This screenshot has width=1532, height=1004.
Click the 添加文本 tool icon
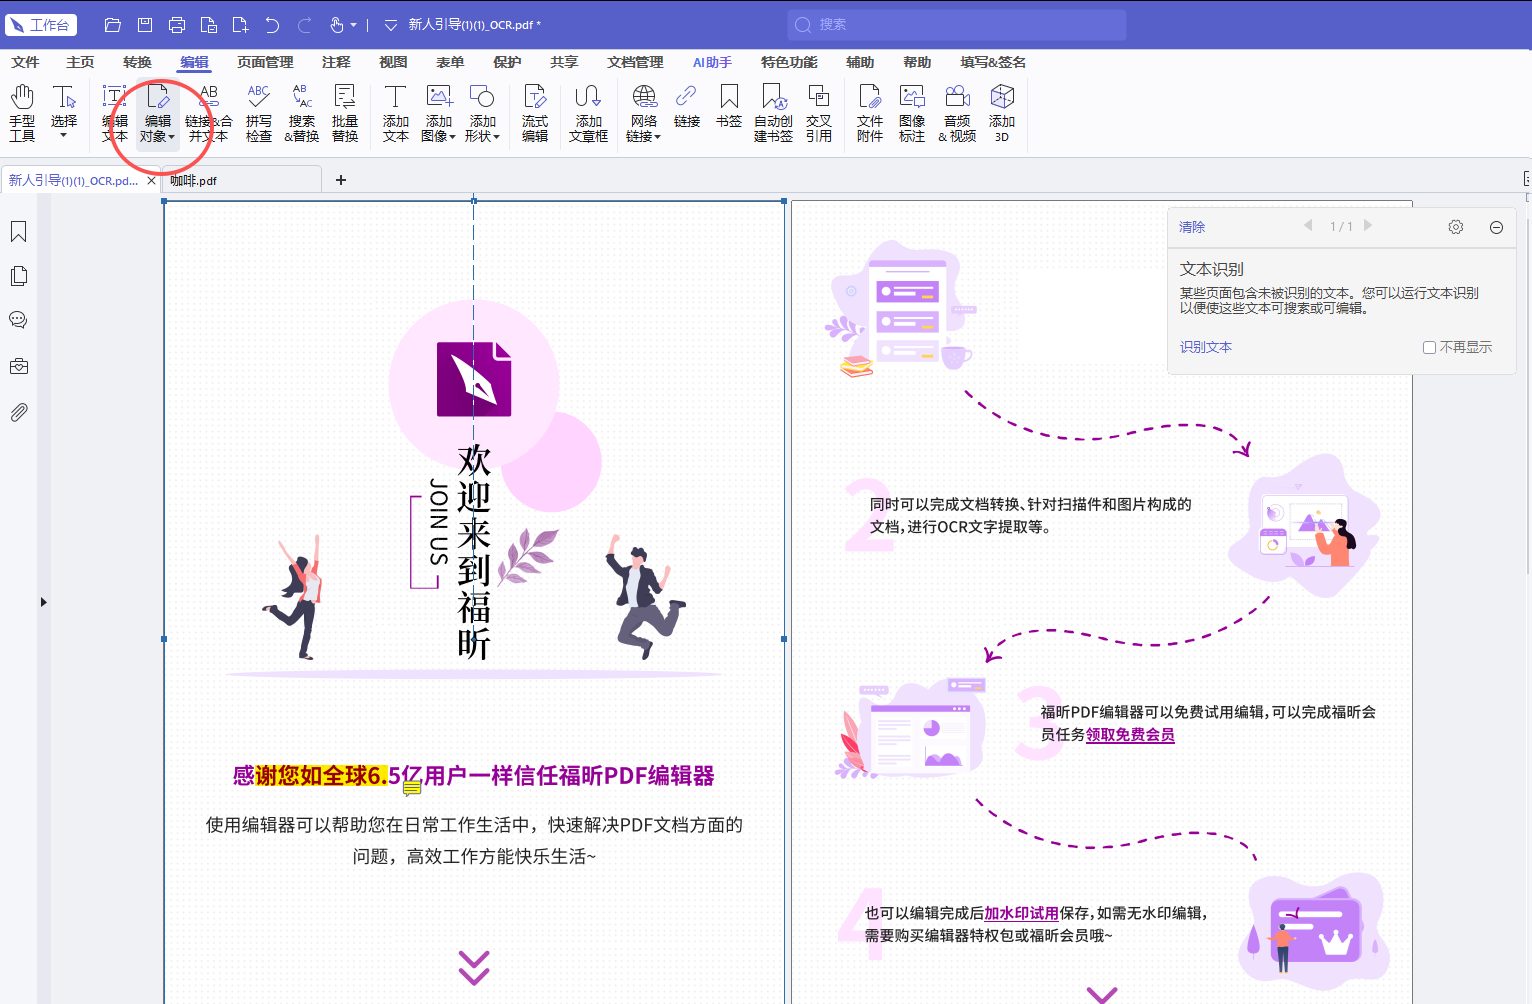[396, 113]
